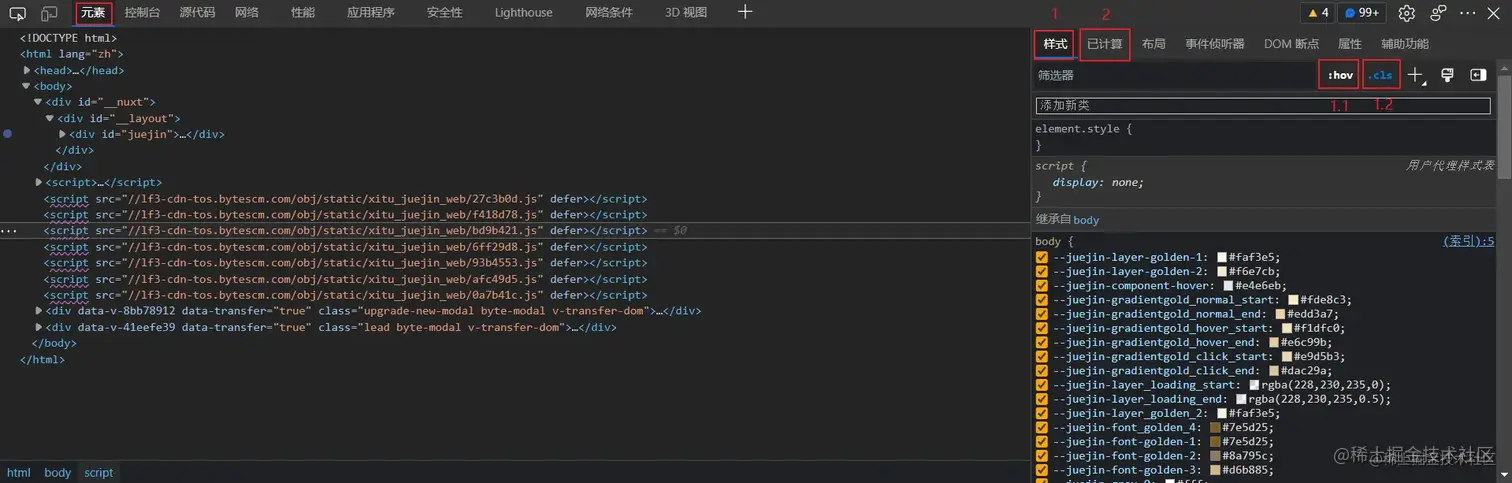
Task: Uncheck --juejin-layer-golden-2 property
Action: 1042,271
